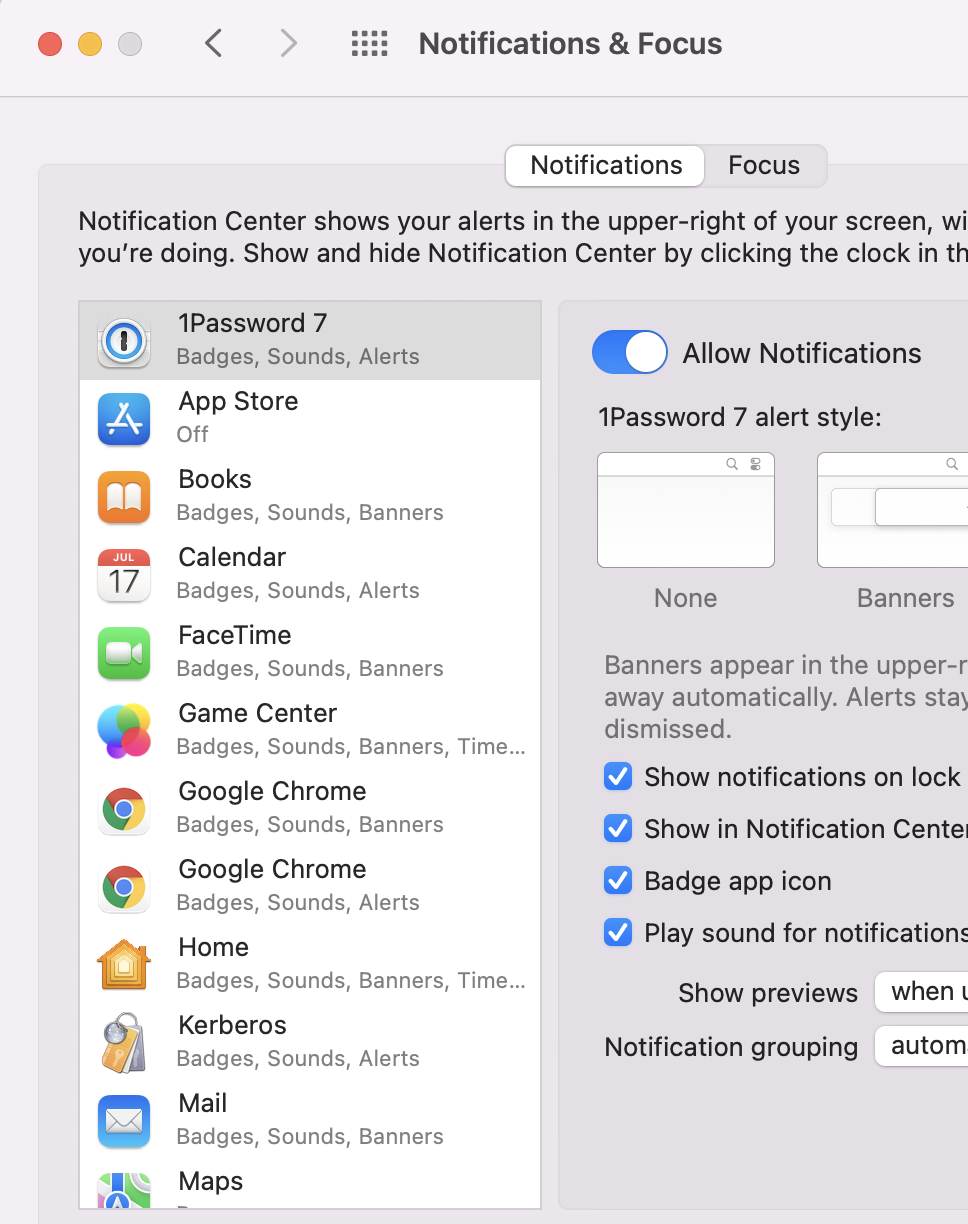
Task: Select the Home label in list
Action: point(214,948)
